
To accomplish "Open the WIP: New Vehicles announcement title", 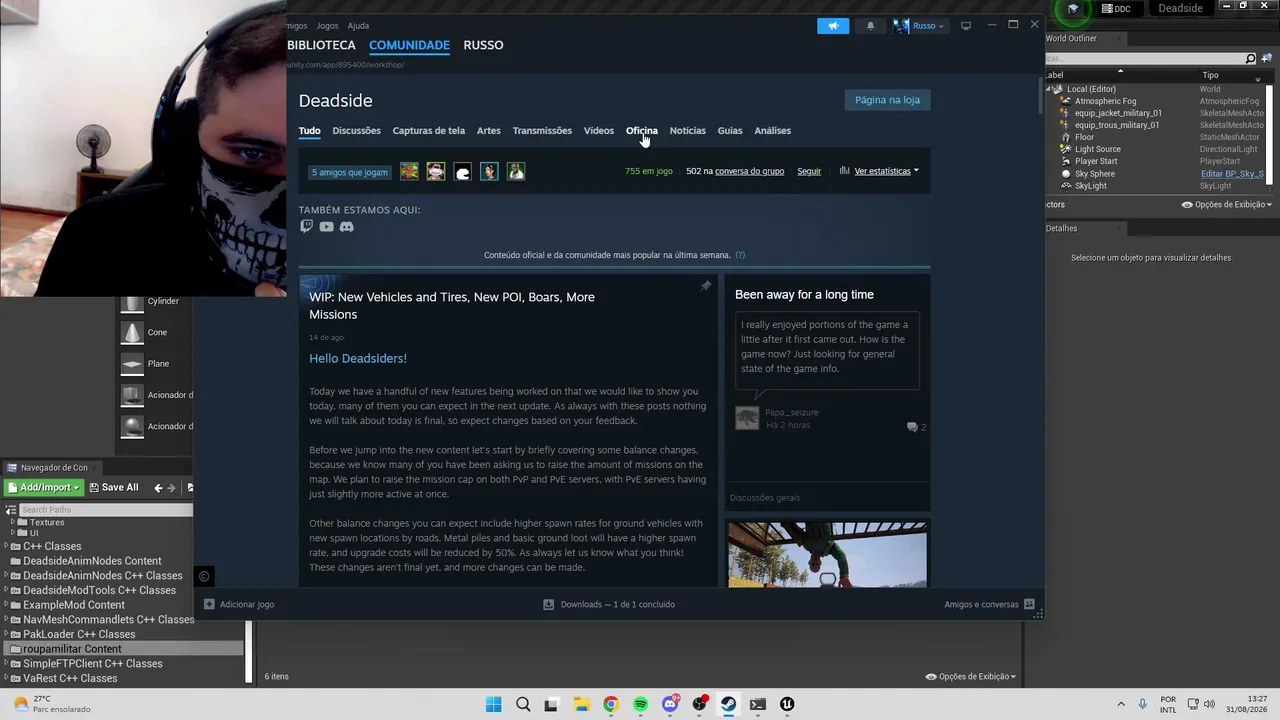I will click(x=452, y=305).
